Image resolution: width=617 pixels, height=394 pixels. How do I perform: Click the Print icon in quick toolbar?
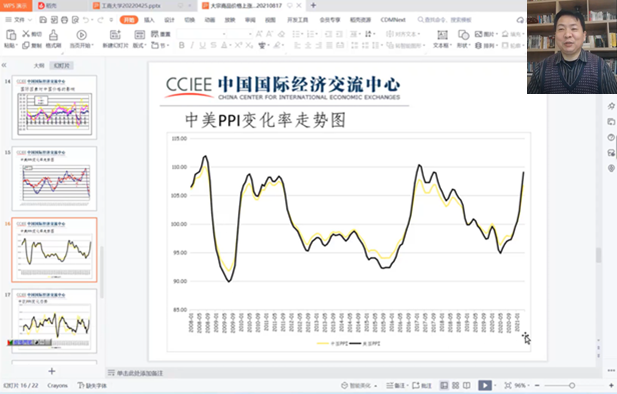tap(65, 20)
